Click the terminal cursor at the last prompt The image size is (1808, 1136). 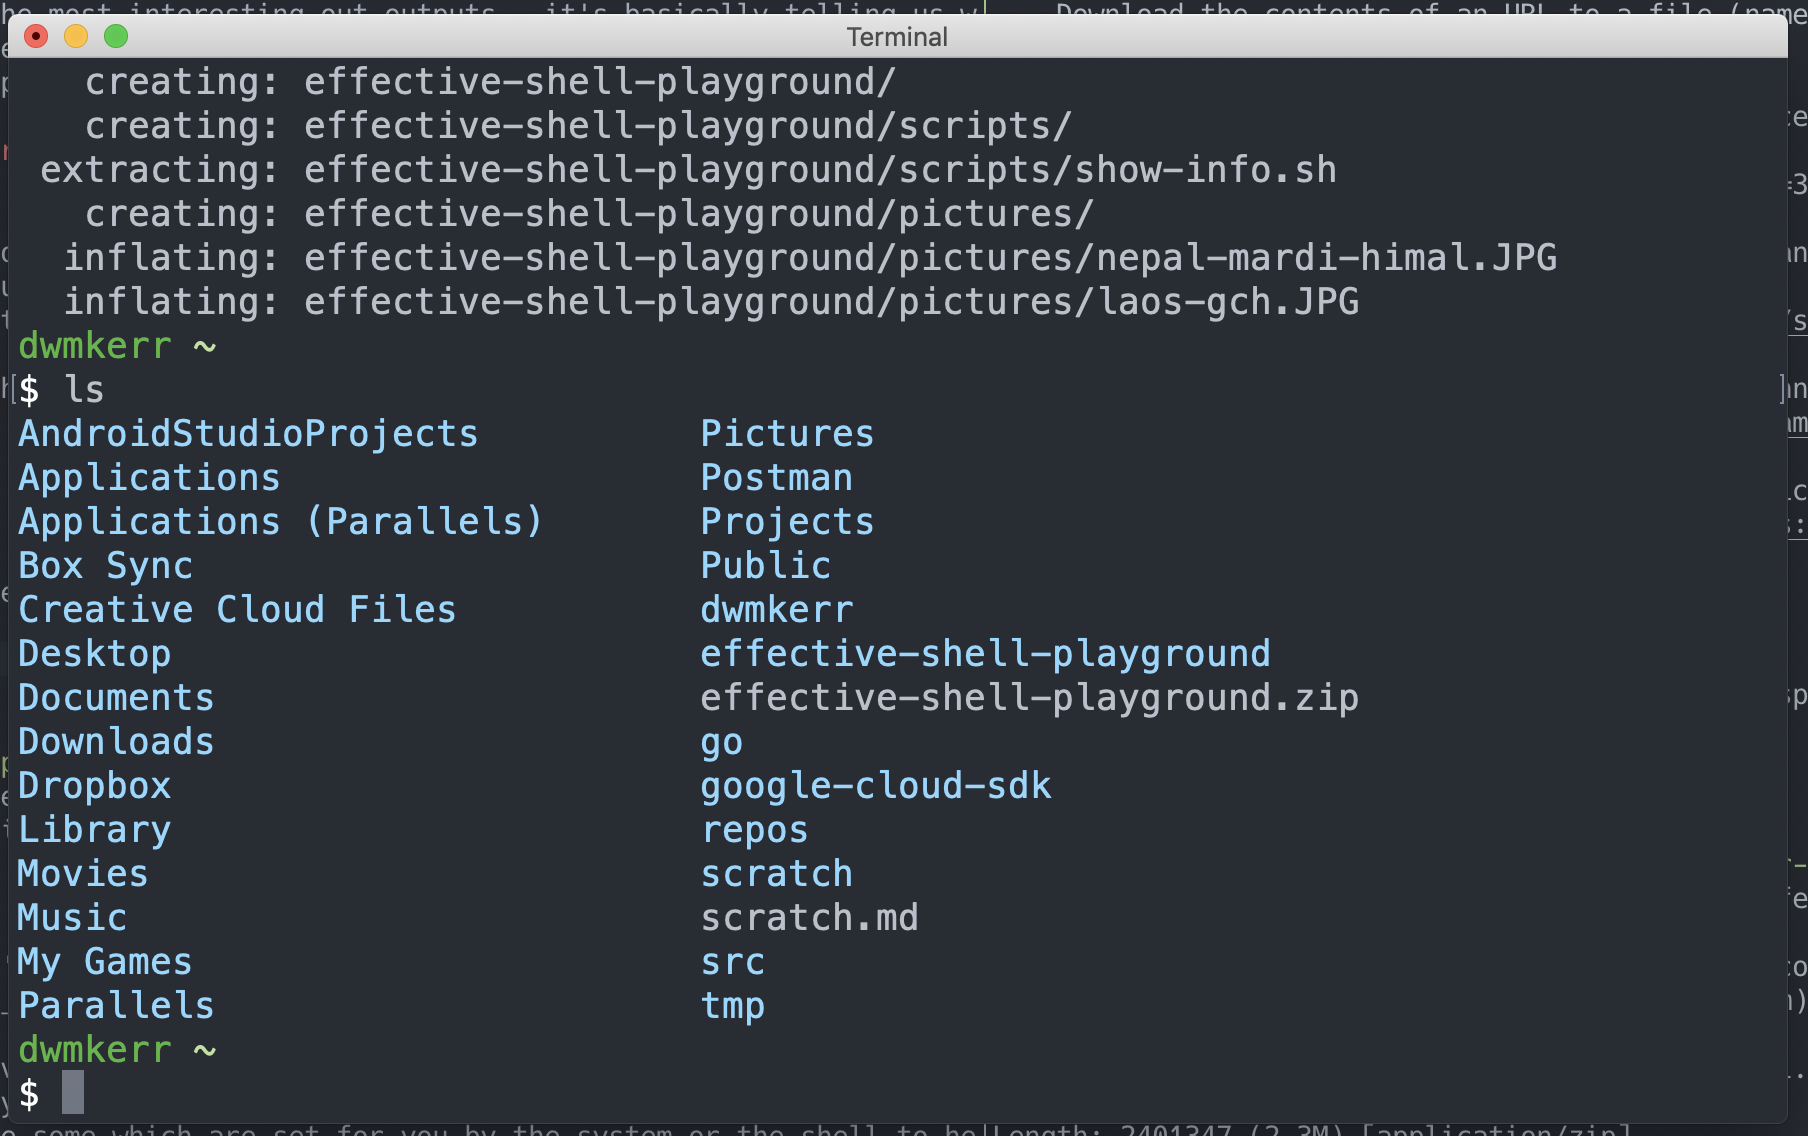point(73,1092)
